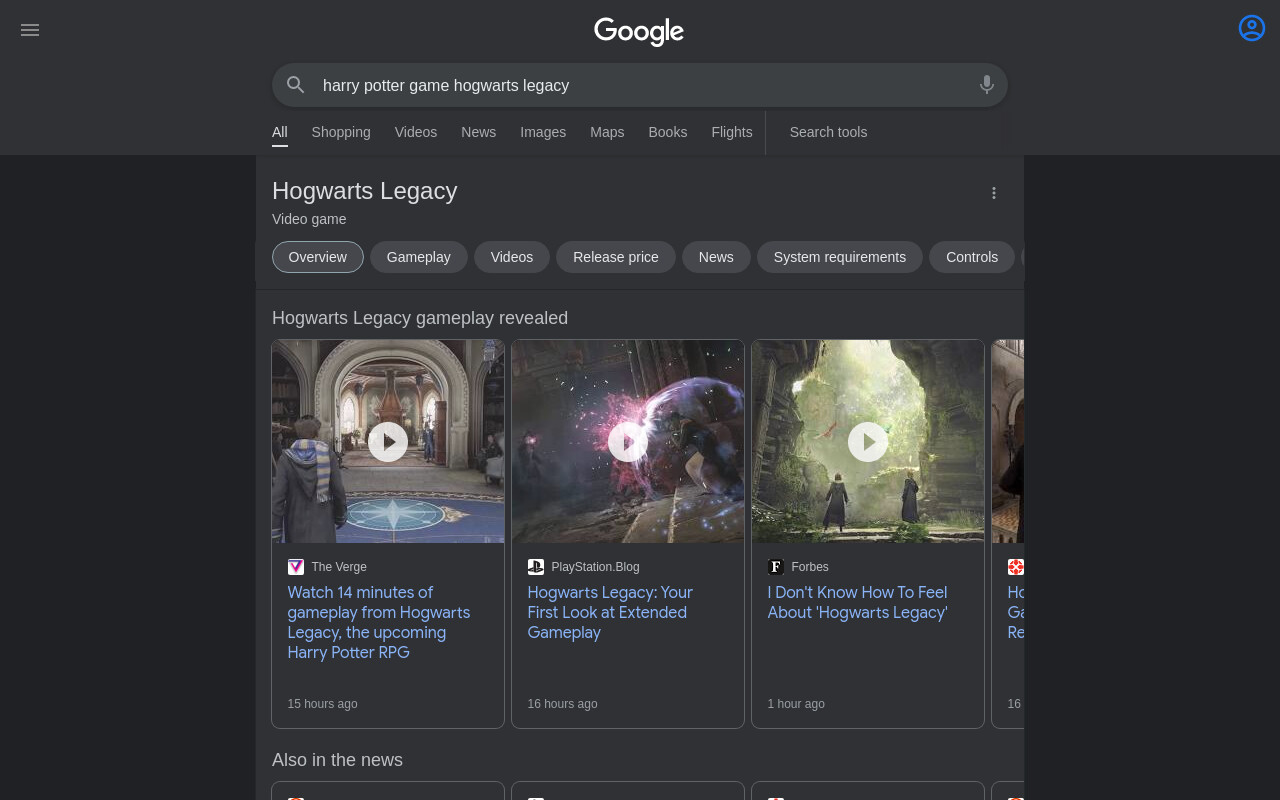1280x800 pixels.
Task: Play the Forbes video
Action: pyautogui.click(x=868, y=442)
